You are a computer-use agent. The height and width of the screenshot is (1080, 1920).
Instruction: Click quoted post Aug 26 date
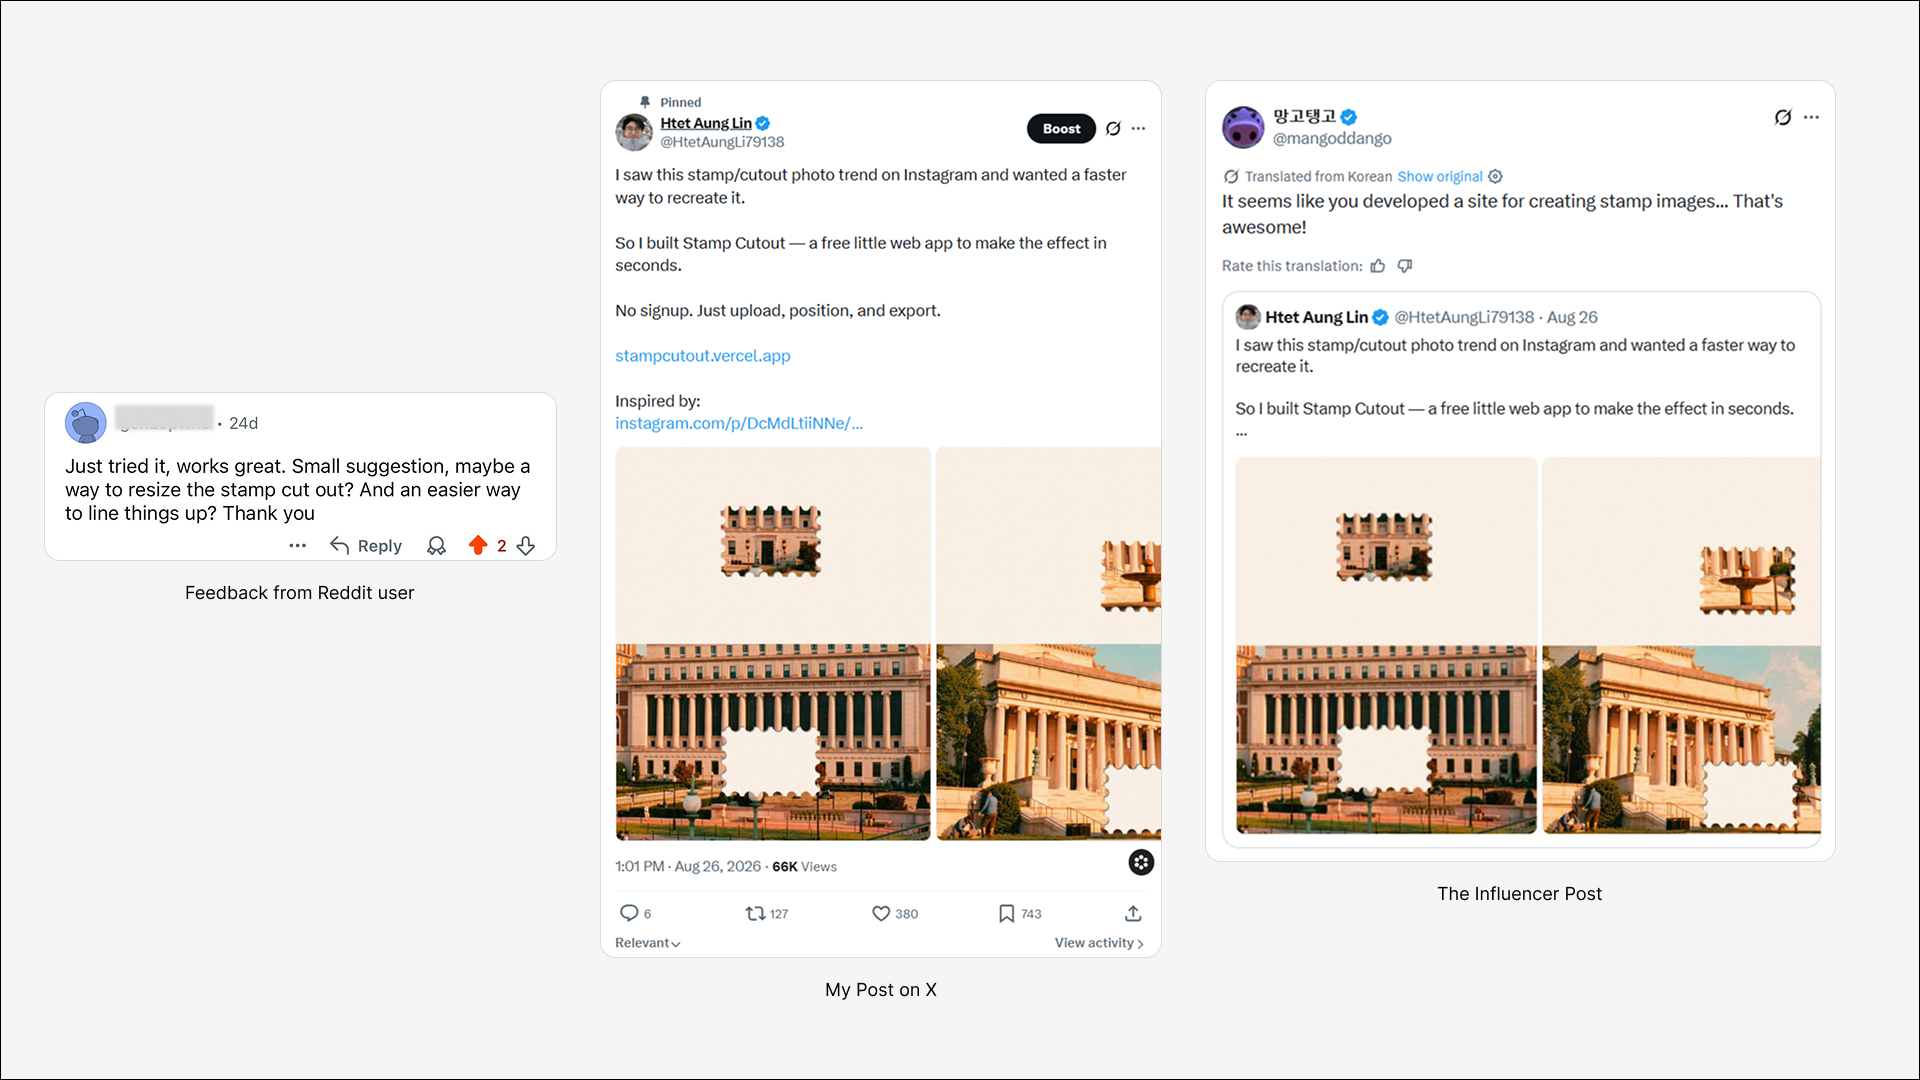[1572, 317]
